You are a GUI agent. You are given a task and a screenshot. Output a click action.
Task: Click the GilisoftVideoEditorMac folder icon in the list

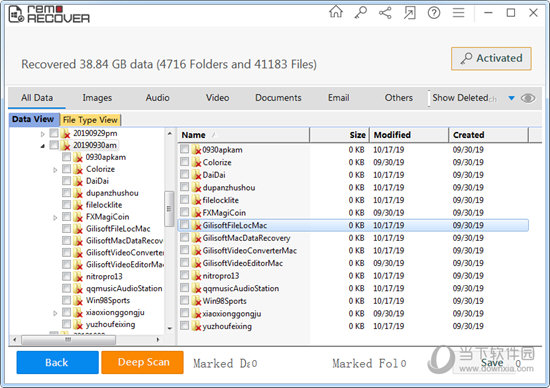coord(196,263)
